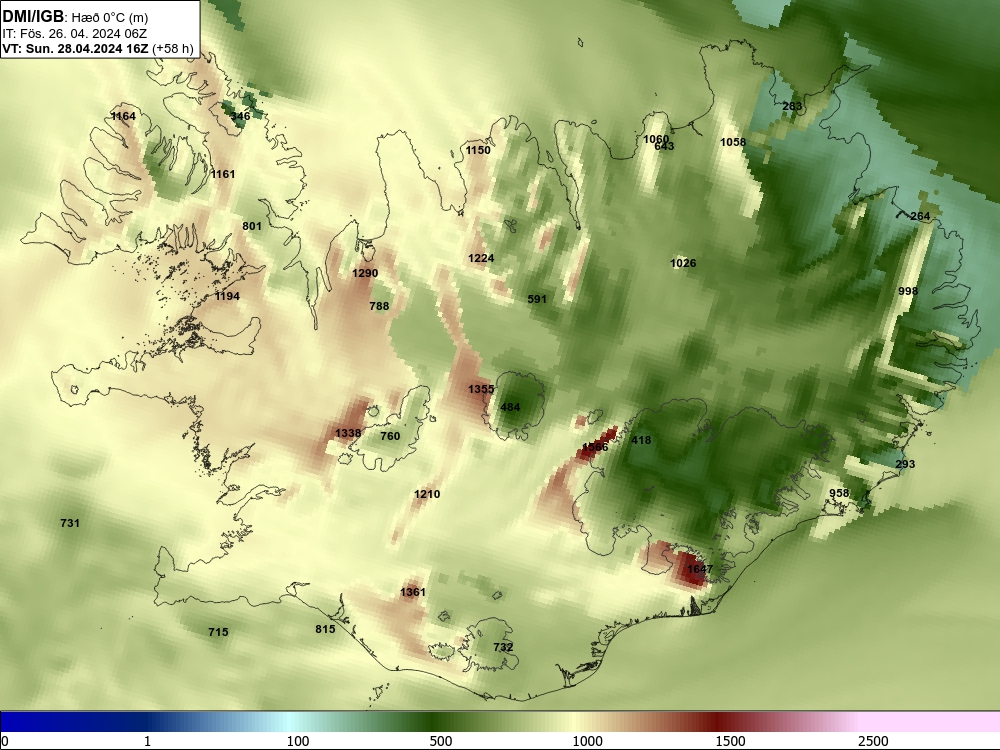The width and height of the screenshot is (1000, 750).
Task: Click the 998 height label
Action: (x=908, y=291)
